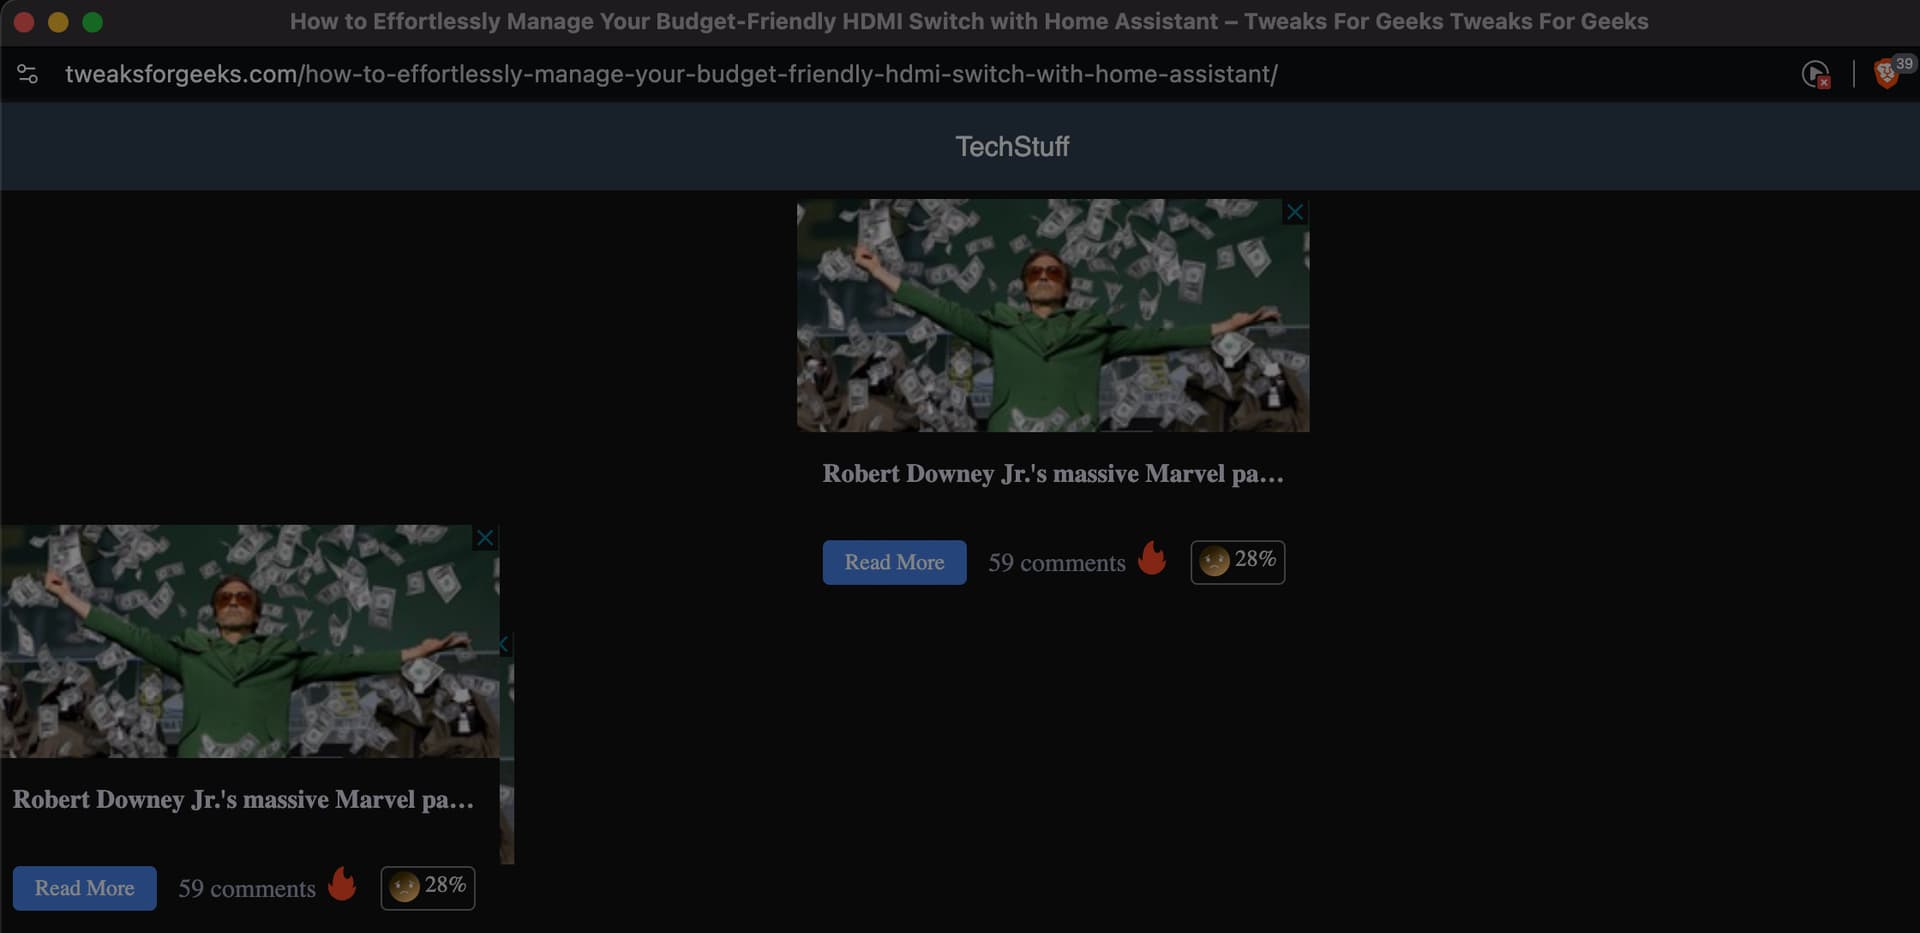Viewport: 1920px width, 933px height.
Task: Click the yellow minimize window button
Action: 58,22
